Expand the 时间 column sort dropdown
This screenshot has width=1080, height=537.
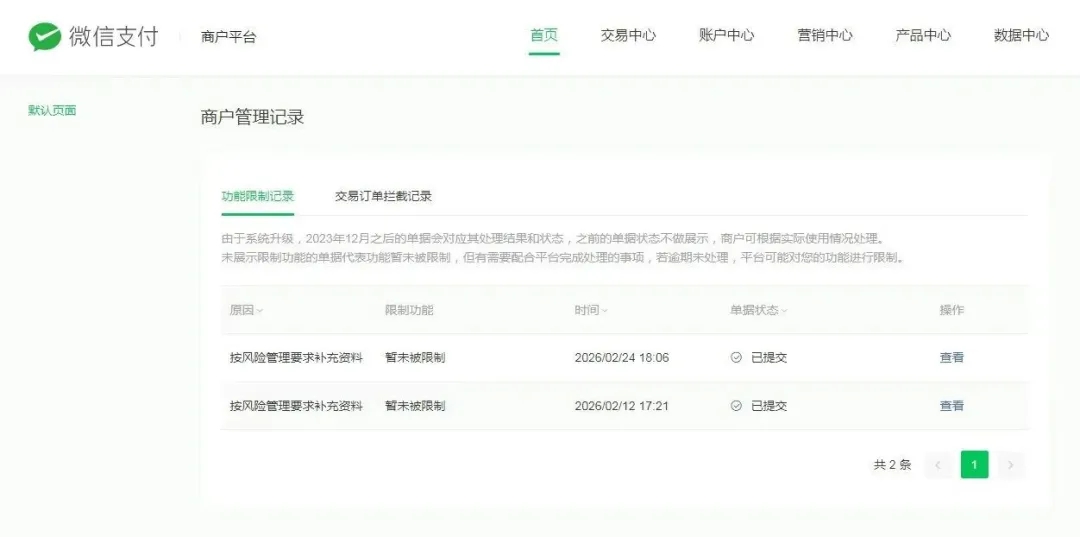click(604, 311)
